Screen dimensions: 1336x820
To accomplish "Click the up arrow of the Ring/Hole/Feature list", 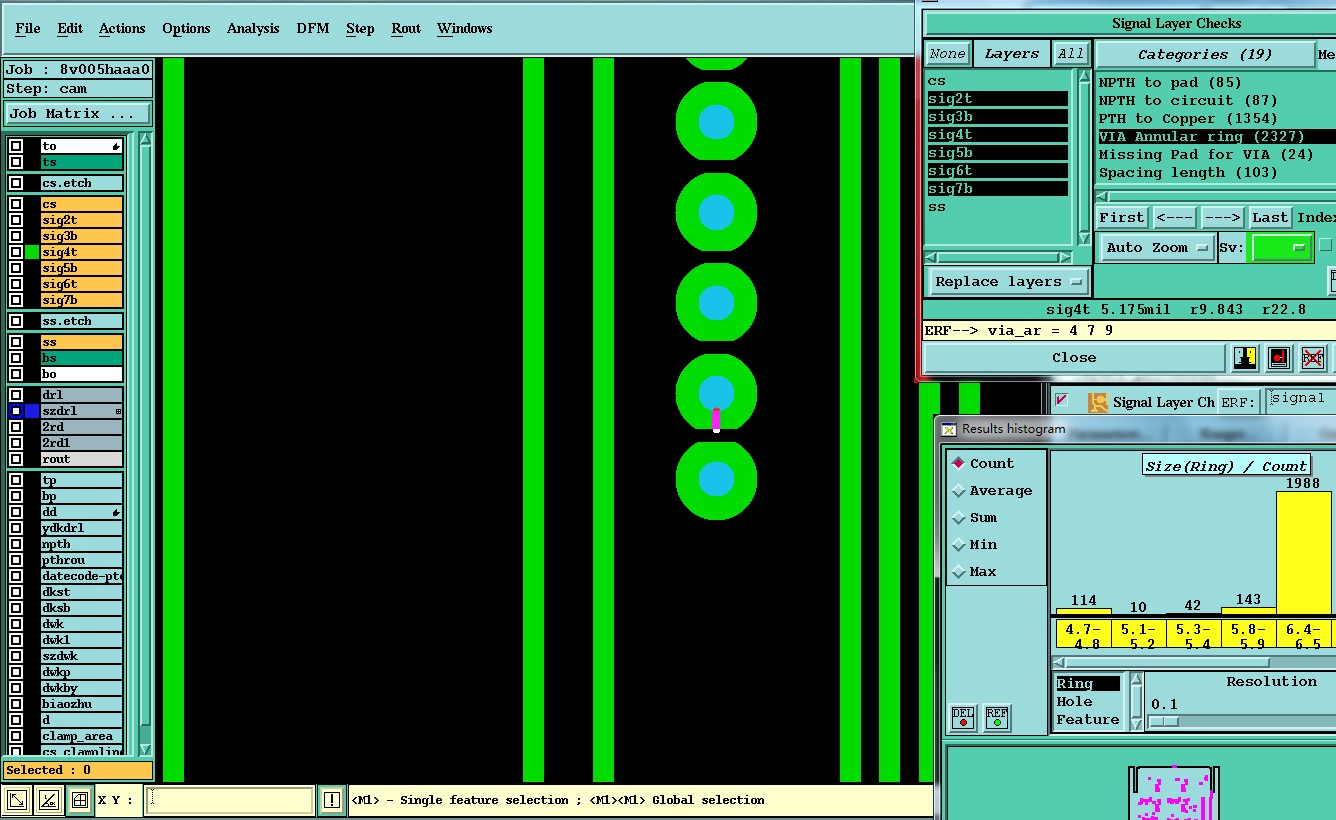I will (1136, 679).
